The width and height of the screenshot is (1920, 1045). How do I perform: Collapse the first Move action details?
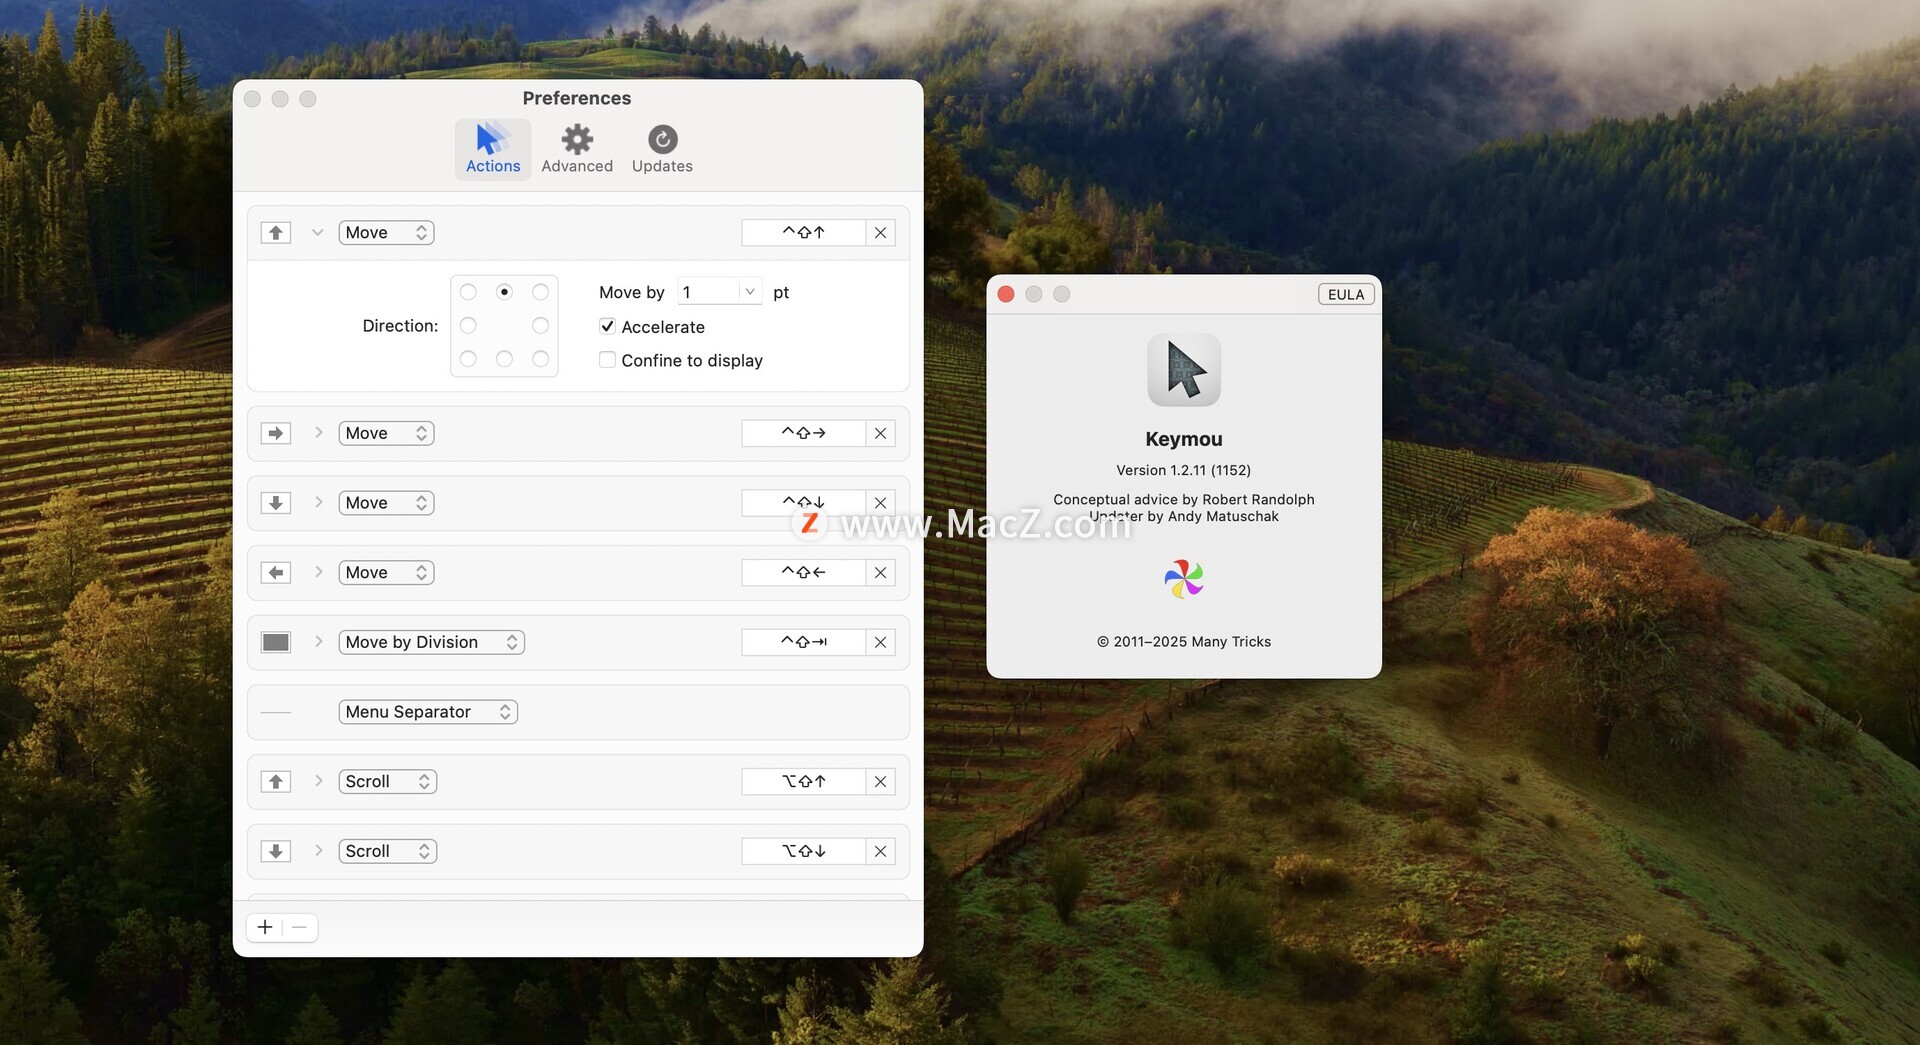pyautogui.click(x=317, y=233)
